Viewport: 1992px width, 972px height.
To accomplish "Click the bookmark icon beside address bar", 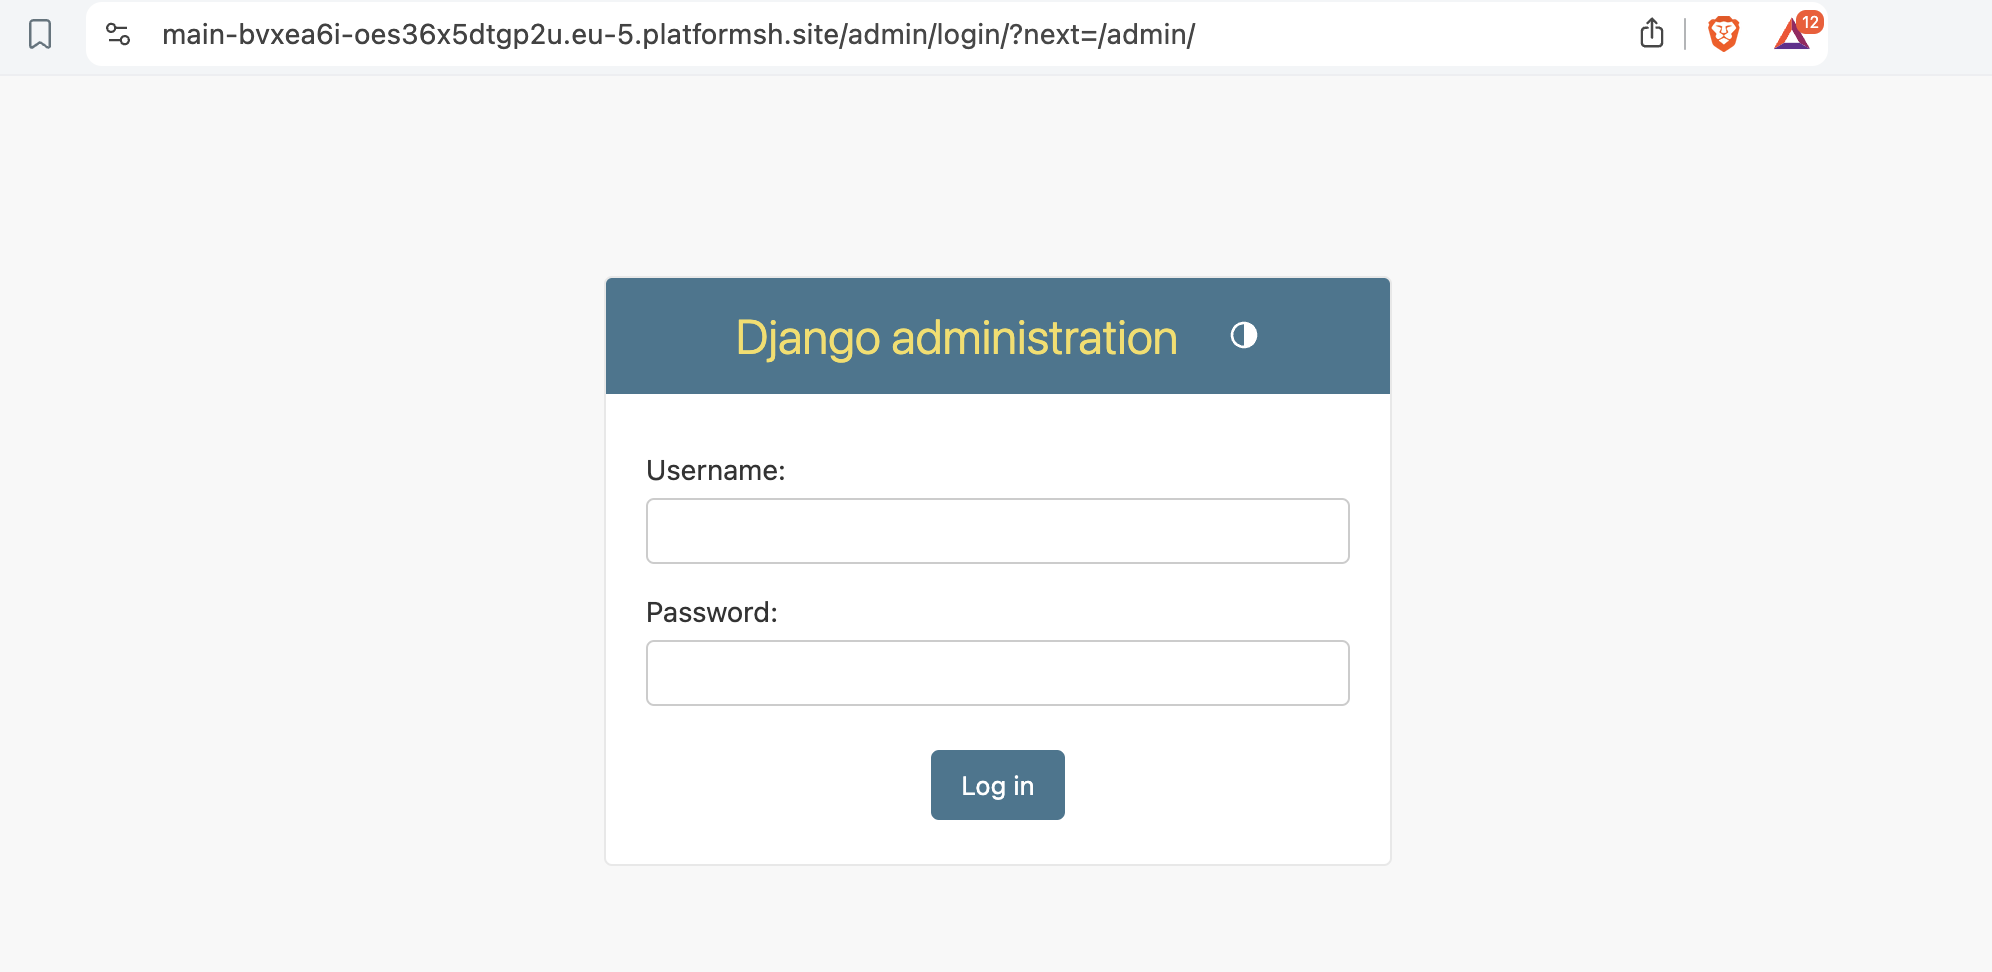I will tap(40, 34).
